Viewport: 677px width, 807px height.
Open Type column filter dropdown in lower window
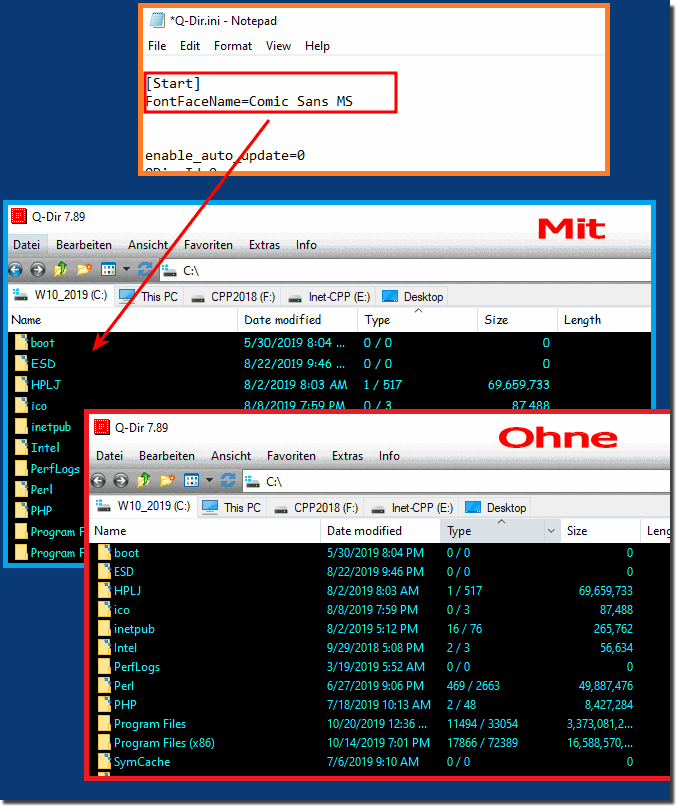tap(551, 531)
